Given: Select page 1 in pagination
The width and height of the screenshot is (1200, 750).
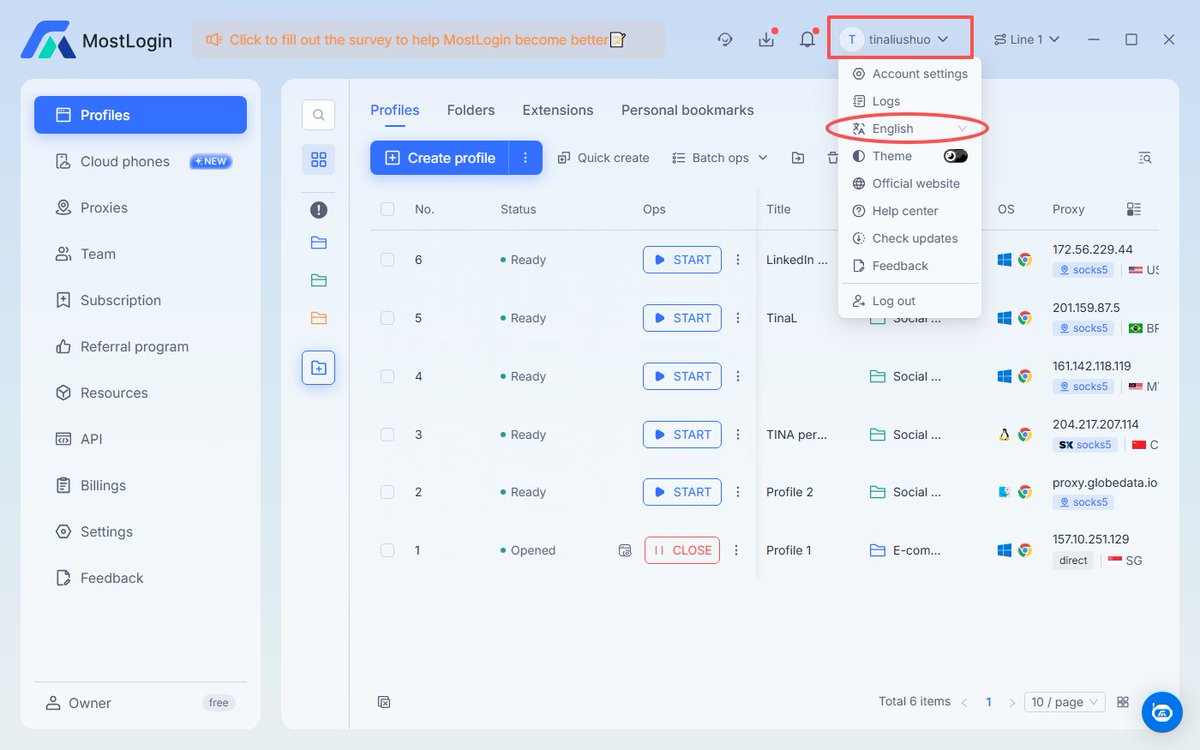Looking at the screenshot, I should 989,702.
